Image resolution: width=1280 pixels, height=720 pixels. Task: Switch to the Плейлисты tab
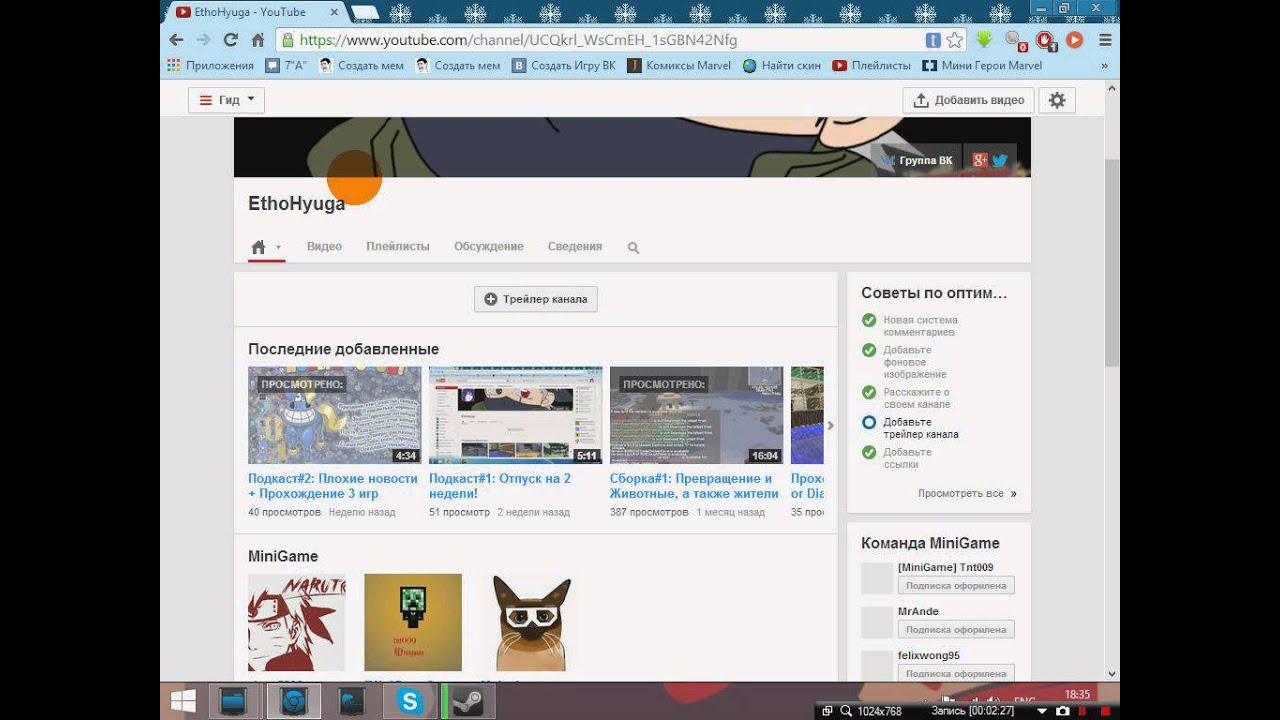398,246
